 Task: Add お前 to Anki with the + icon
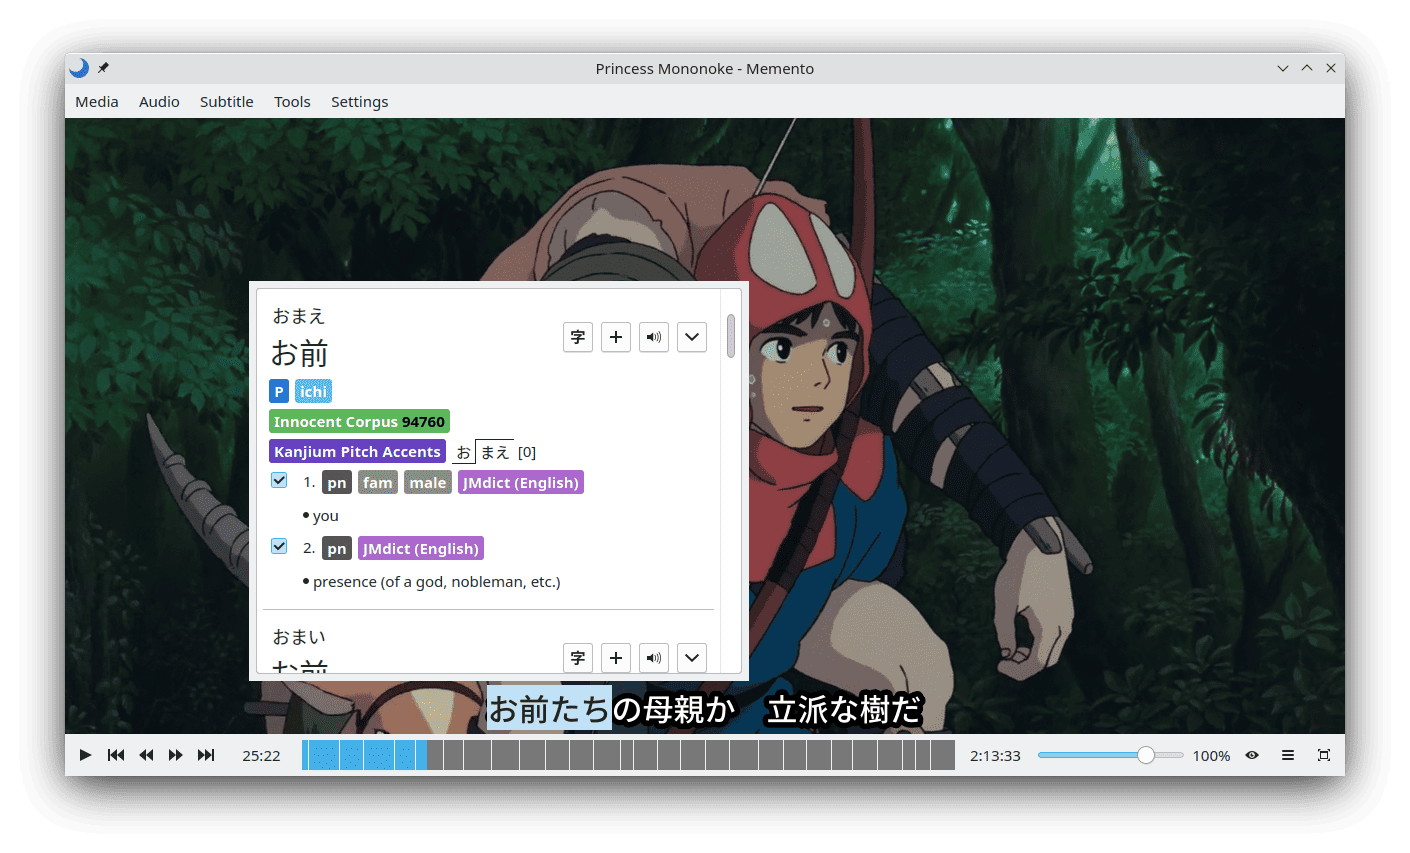(x=616, y=337)
